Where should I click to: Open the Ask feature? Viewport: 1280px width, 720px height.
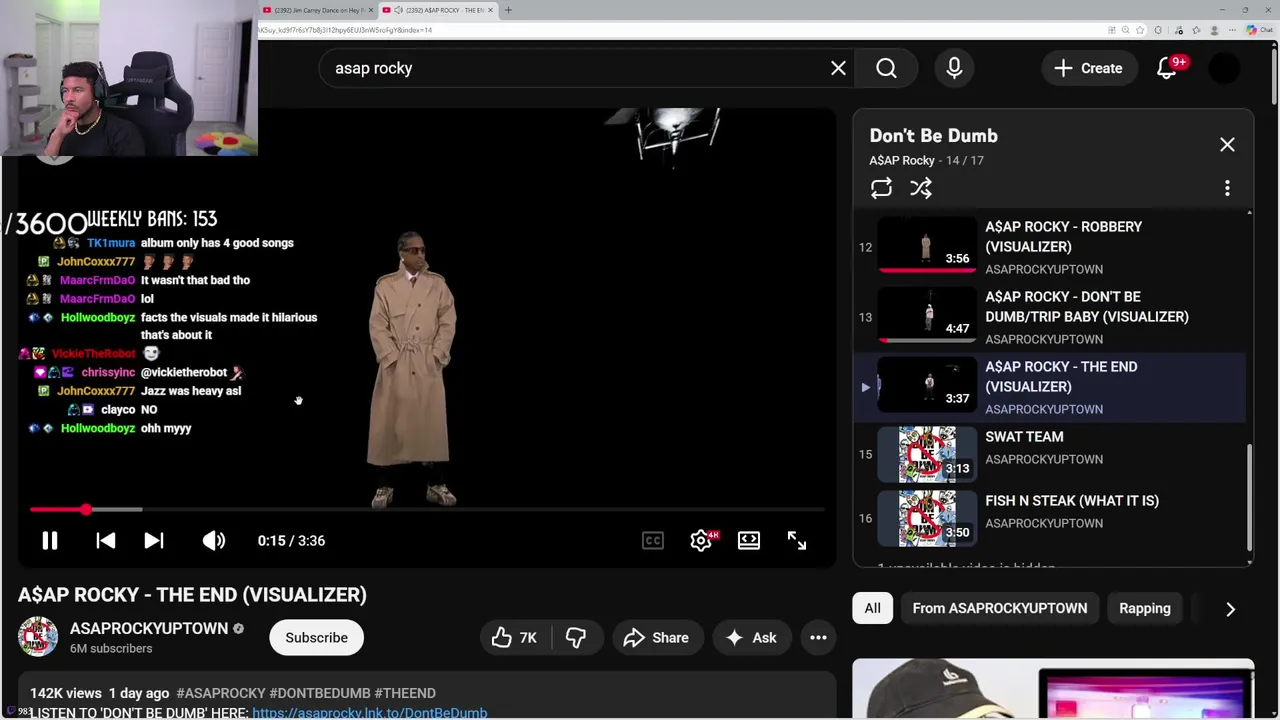[x=751, y=638]
